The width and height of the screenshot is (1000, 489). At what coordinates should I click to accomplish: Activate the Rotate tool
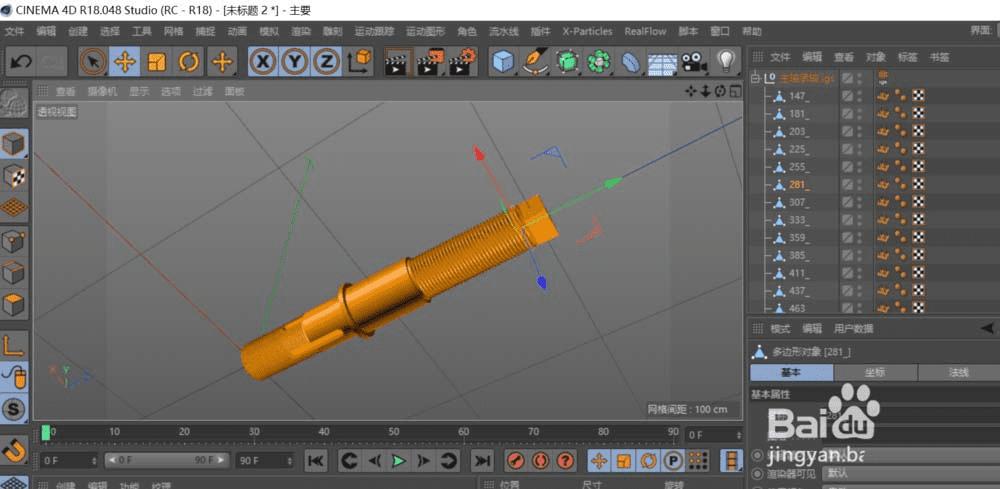(189, 62)
